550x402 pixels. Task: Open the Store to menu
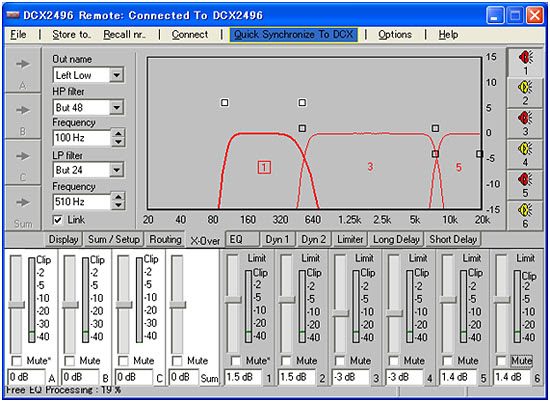click(71, 35)
